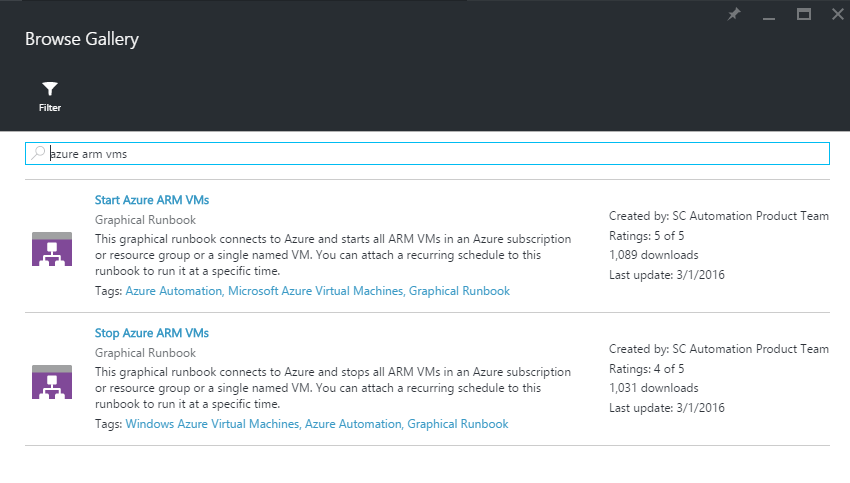Select the Stop Azure ARM VMs runbook icon
This screenshot has height=483, width=850.
pyautogui.click(x=52, y=382)
